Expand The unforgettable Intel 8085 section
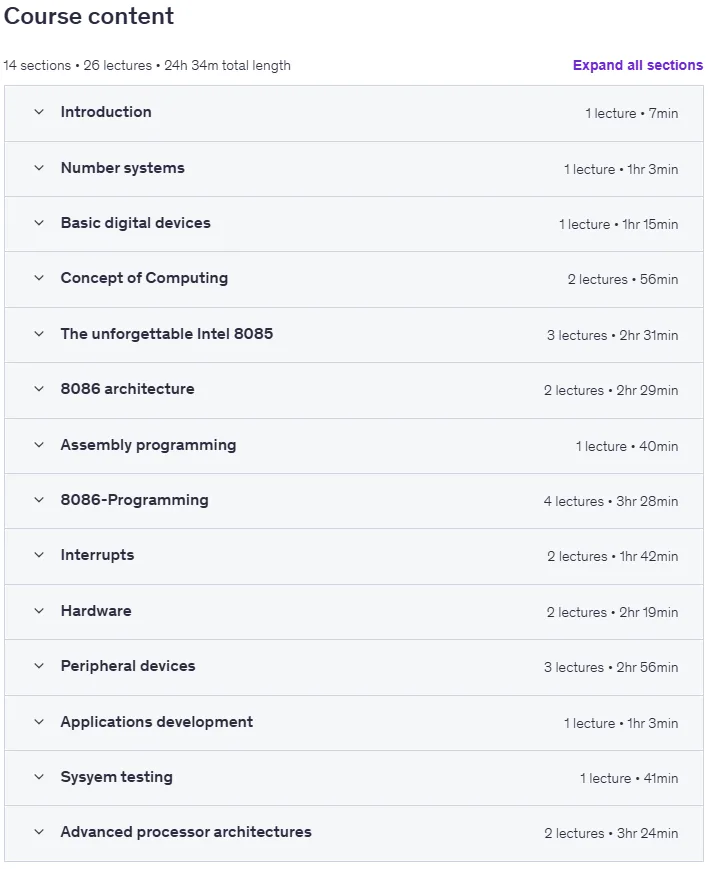 point(354,335)
